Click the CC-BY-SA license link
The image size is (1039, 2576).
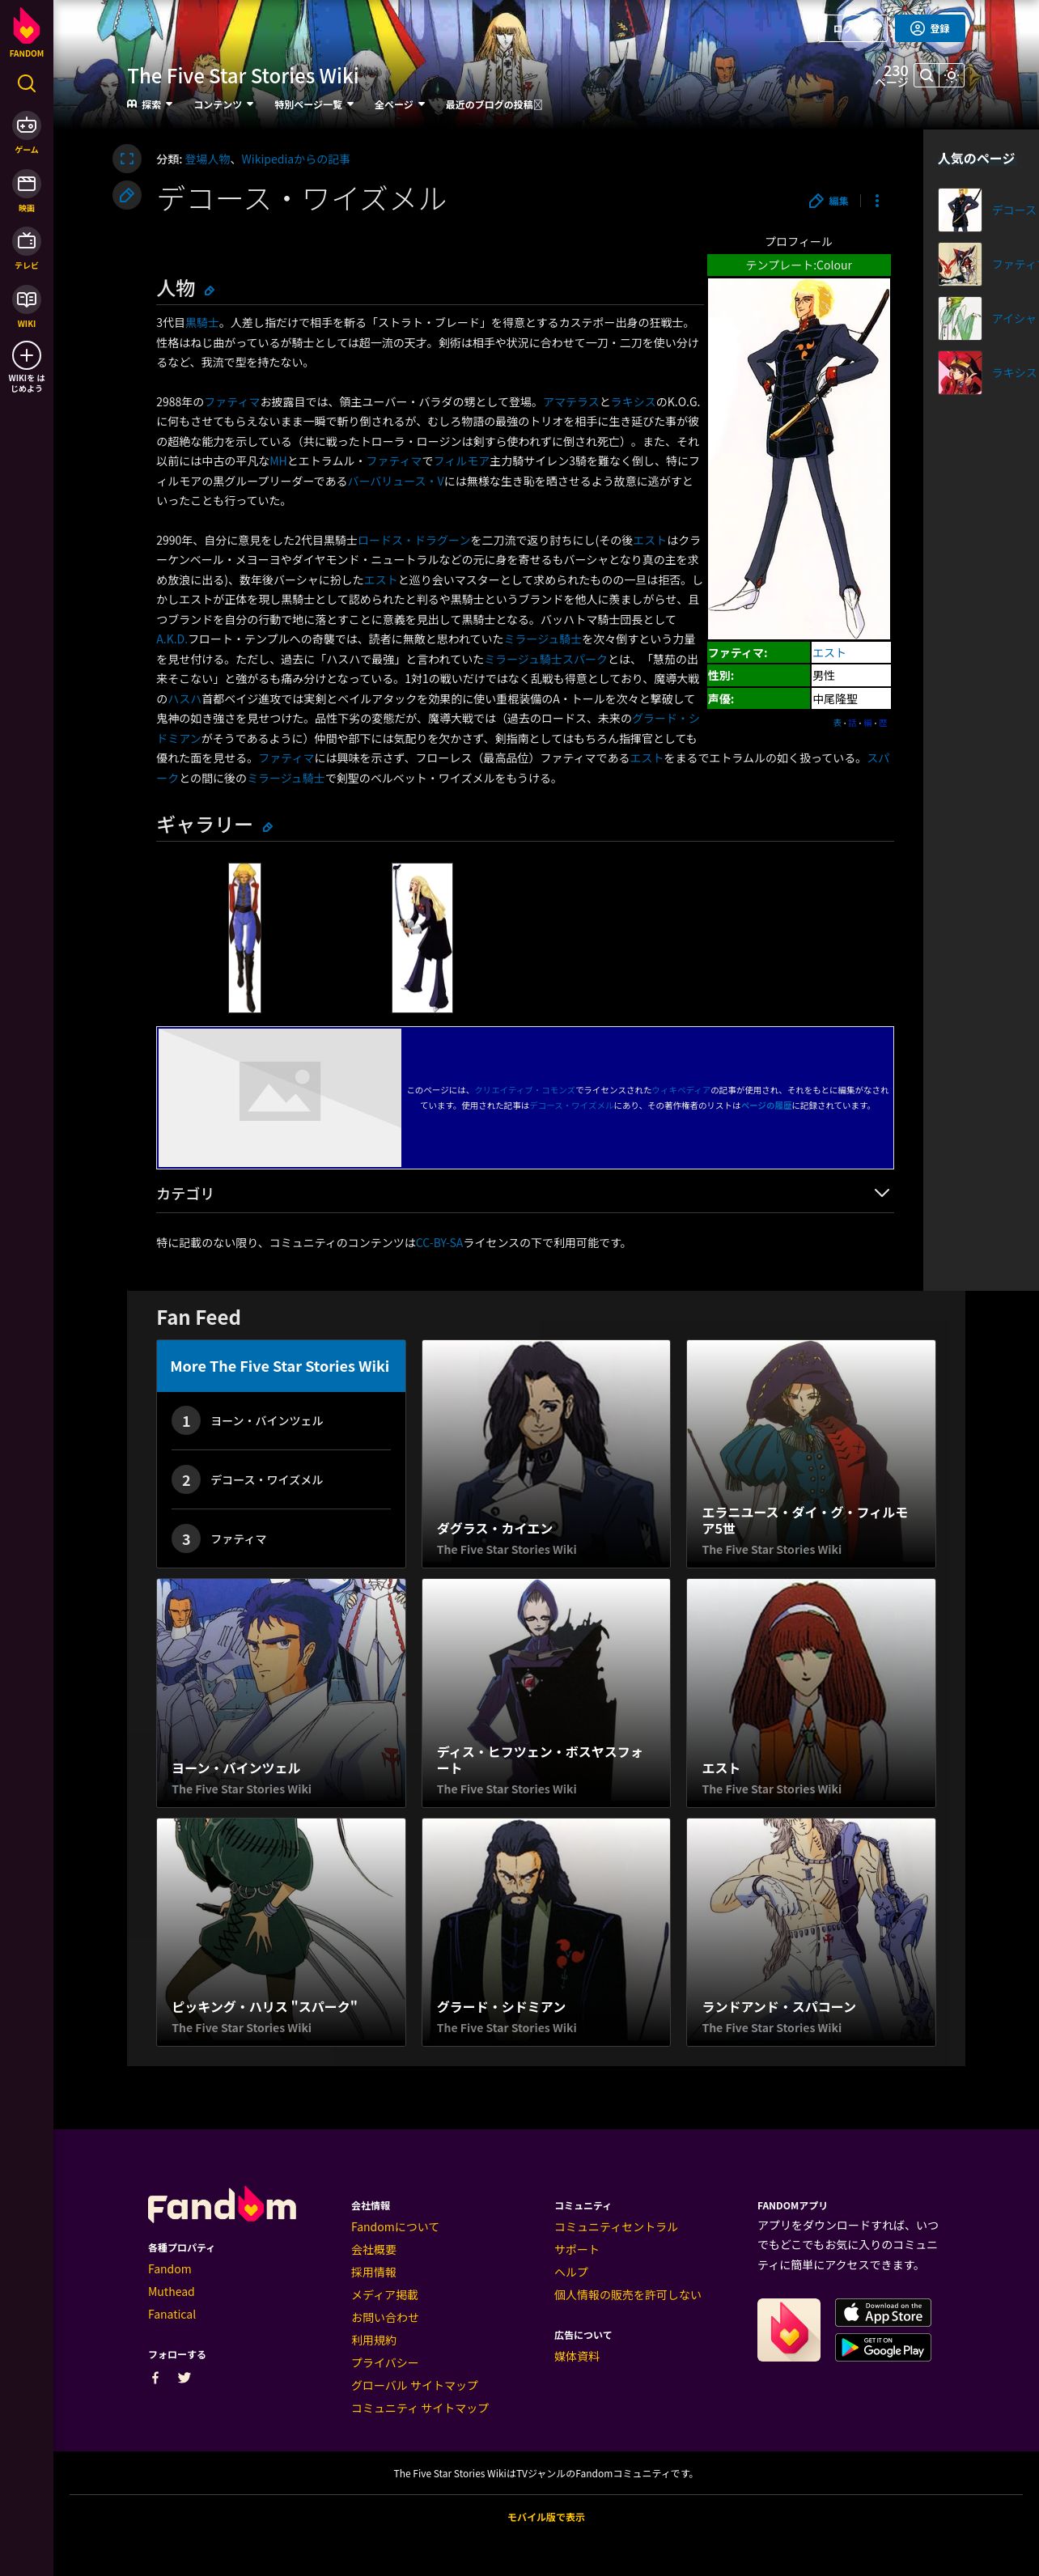439,1243
